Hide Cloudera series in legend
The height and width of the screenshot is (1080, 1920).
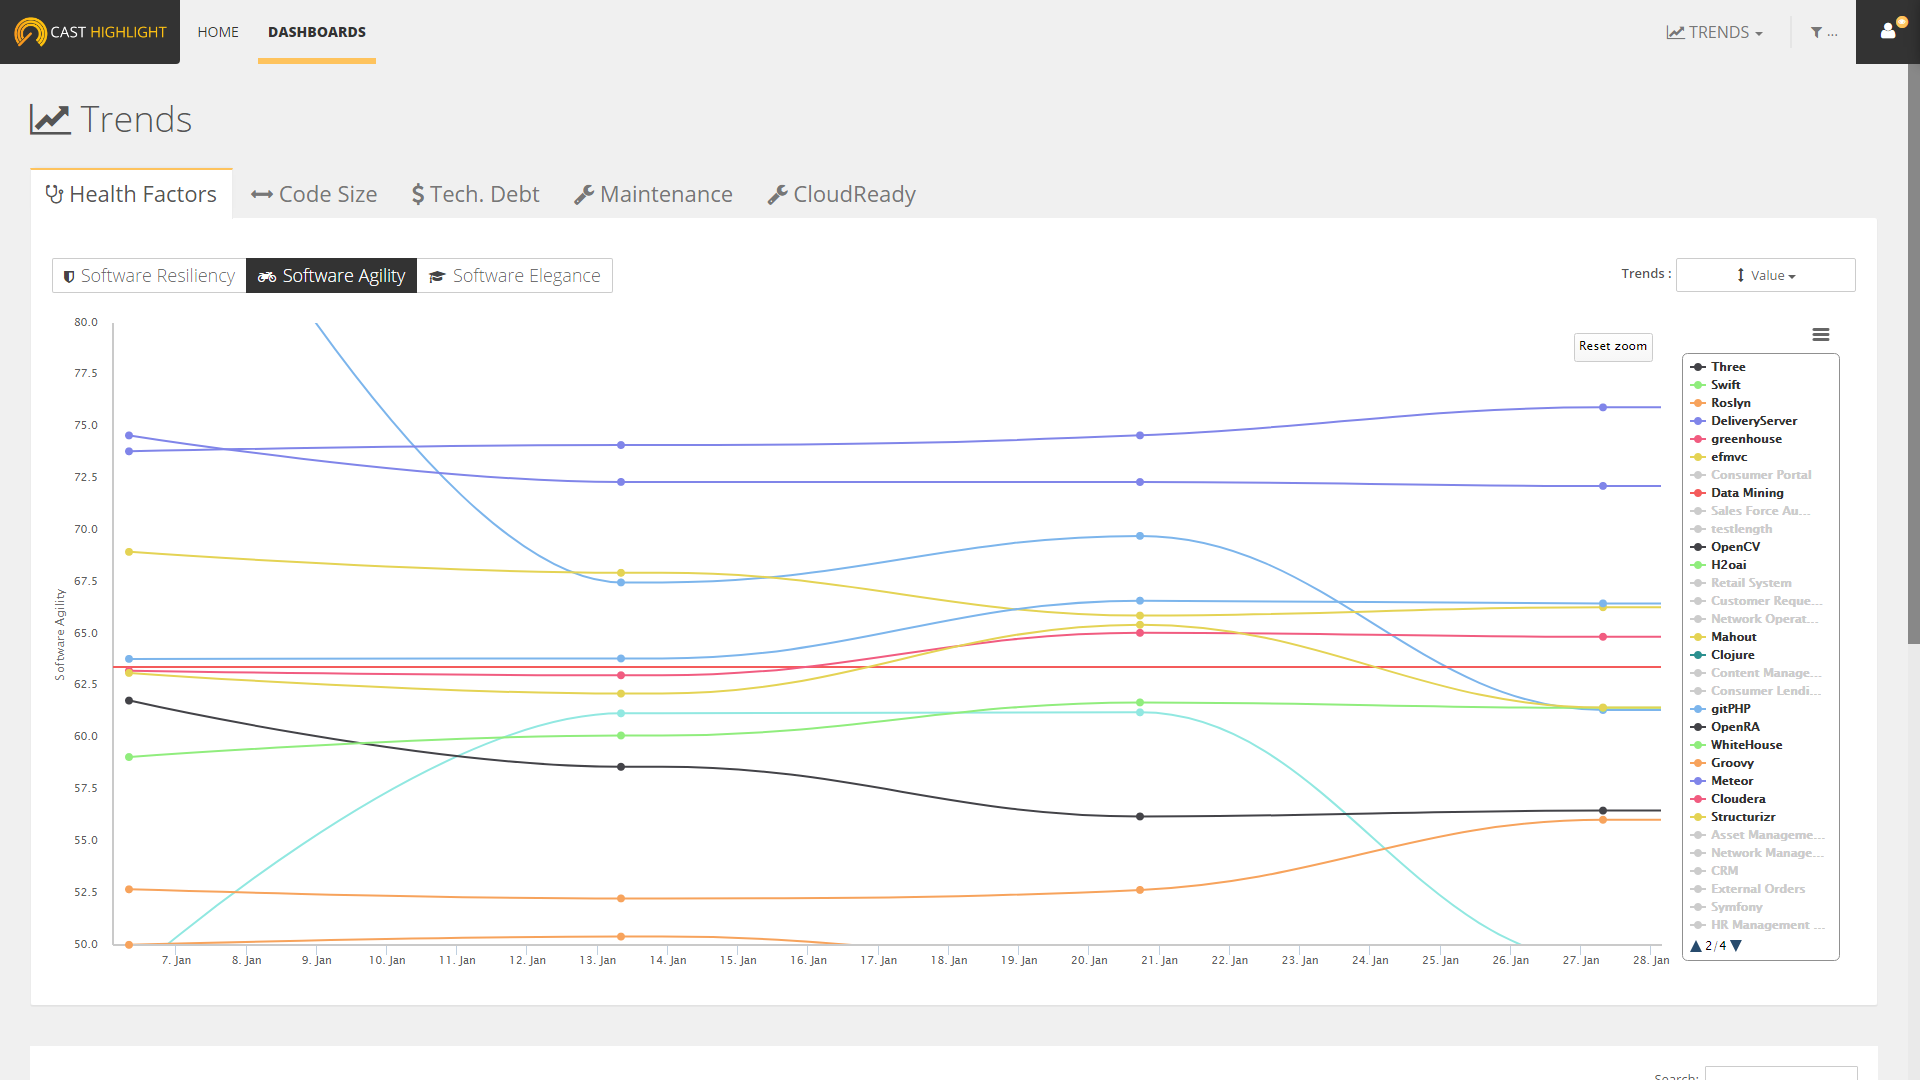pos(1729,799)
